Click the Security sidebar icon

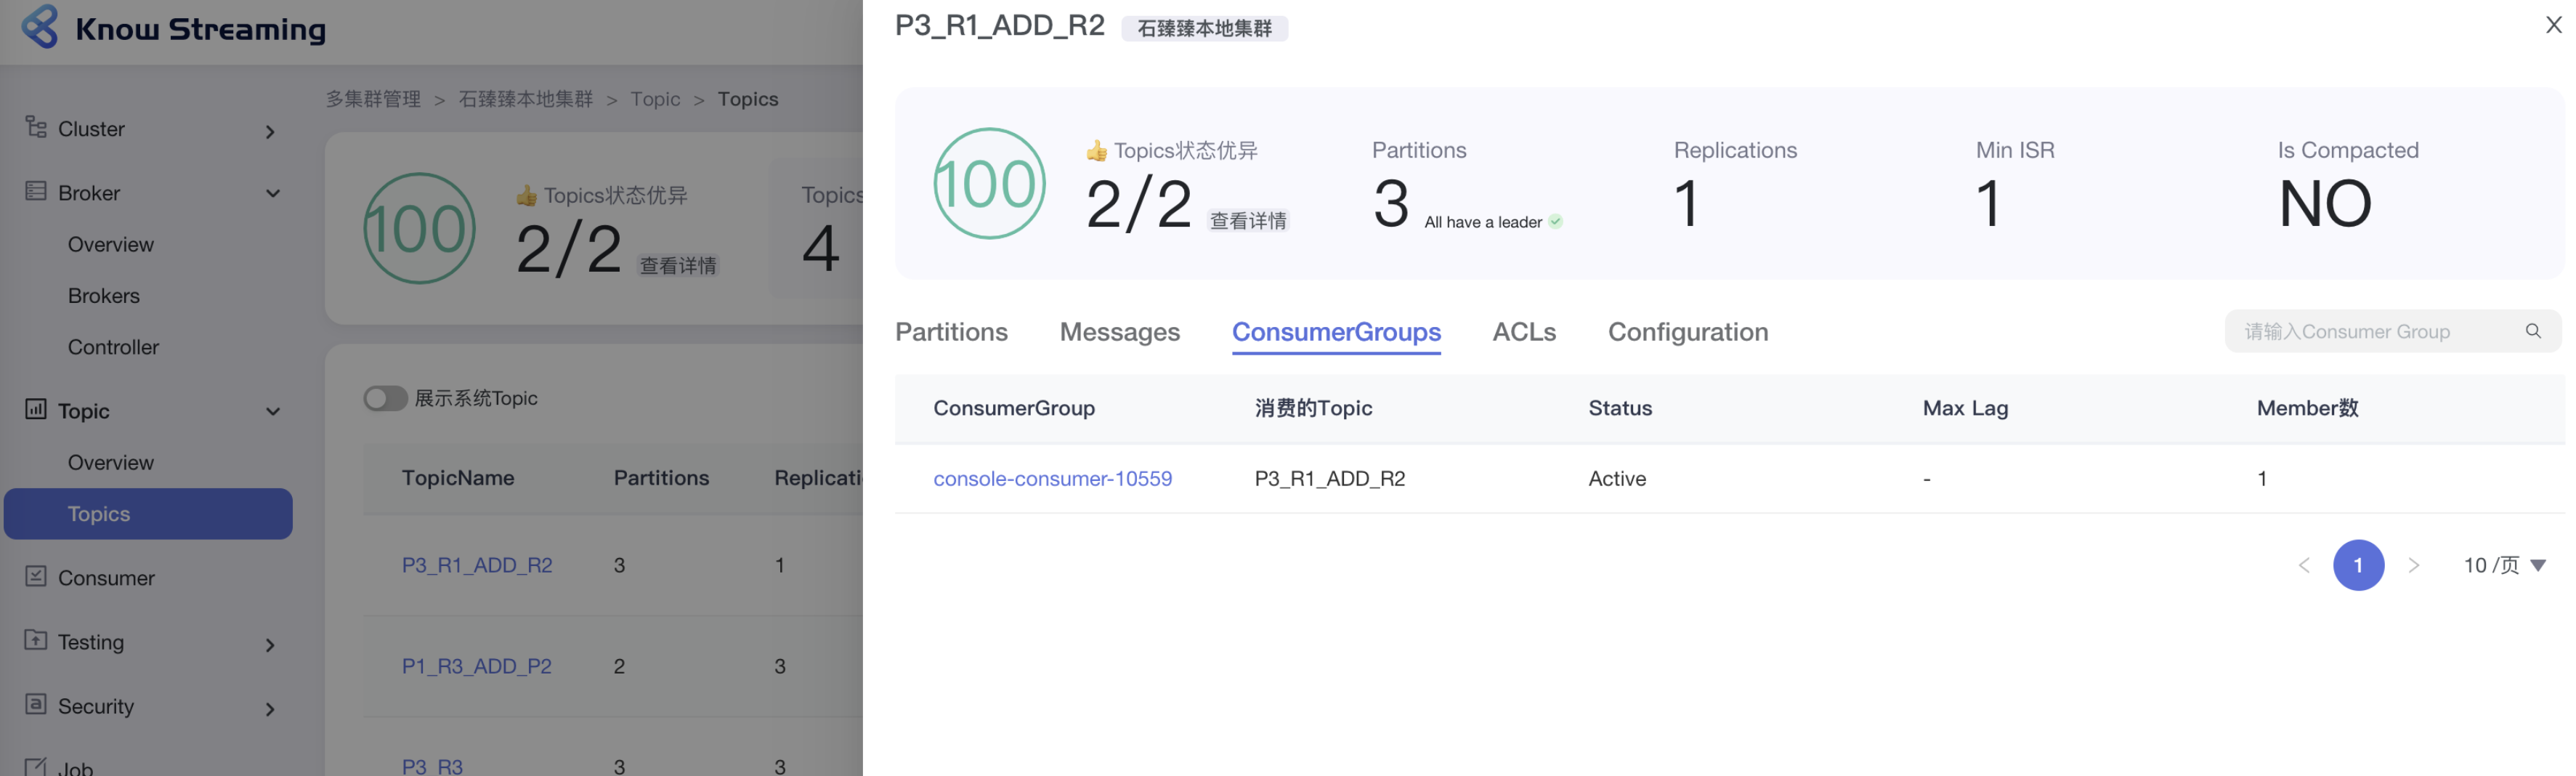36,704
